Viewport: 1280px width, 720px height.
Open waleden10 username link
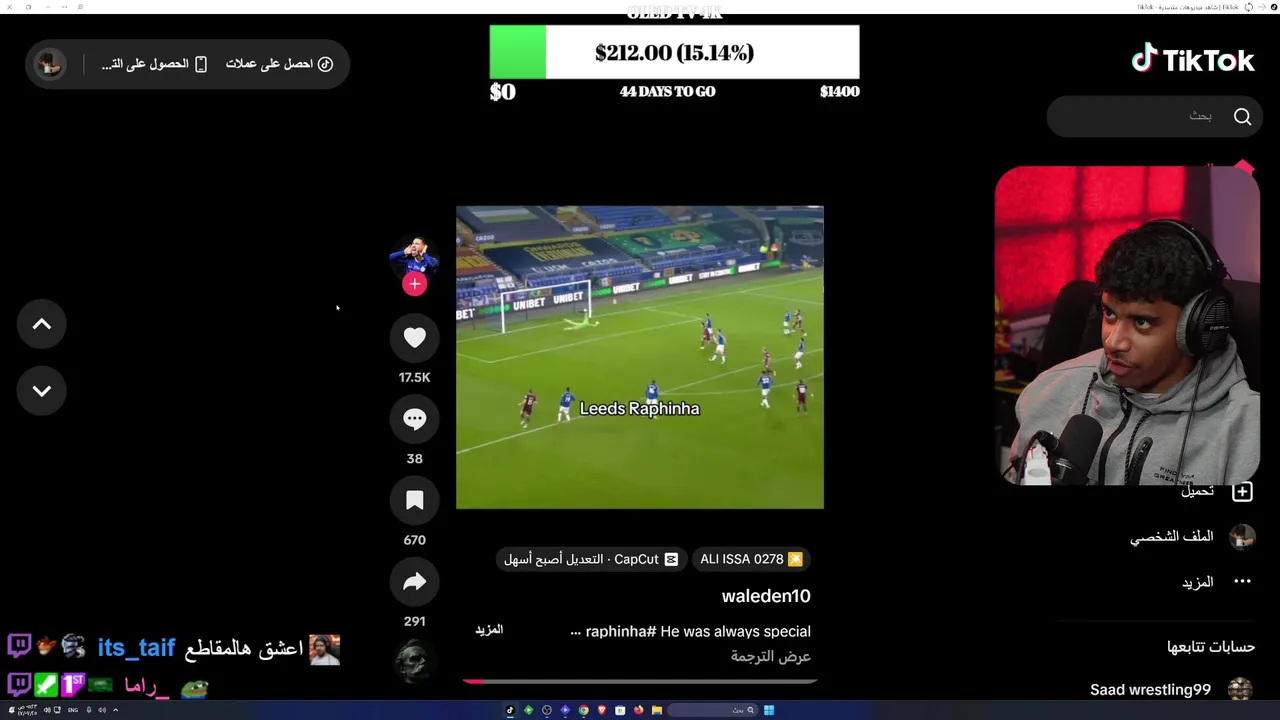pyautogui.click(x=766, y=596)
